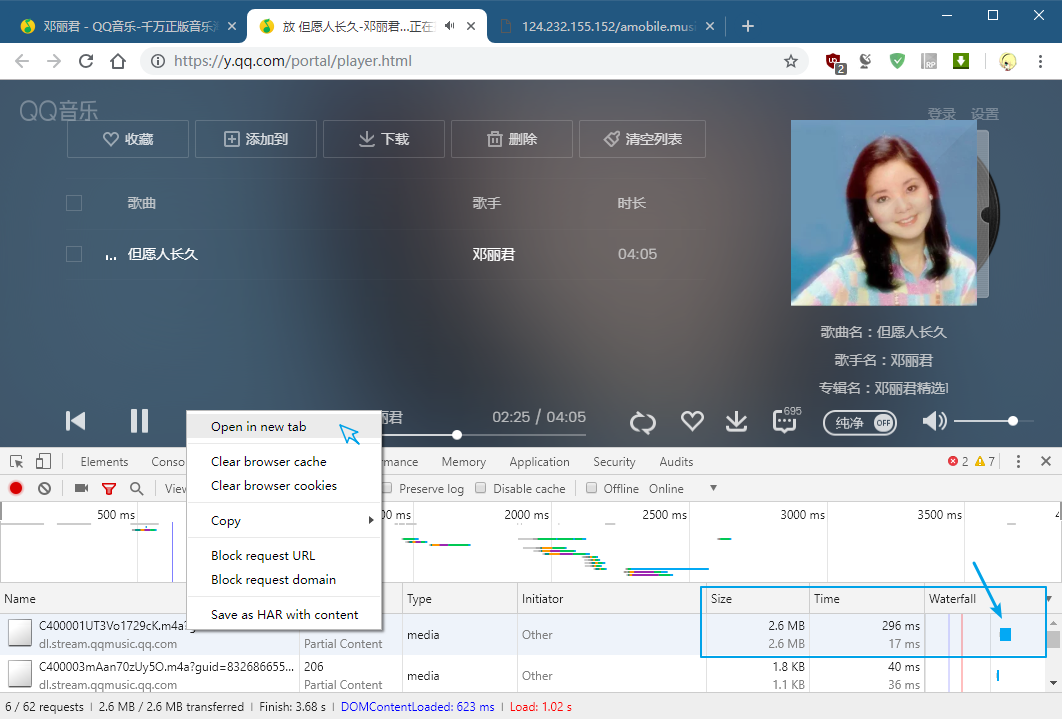The height and width of the screenshot is (719, 1062).
Task: Enable the Disable cache checkbox
Action: tap(481, 488)
